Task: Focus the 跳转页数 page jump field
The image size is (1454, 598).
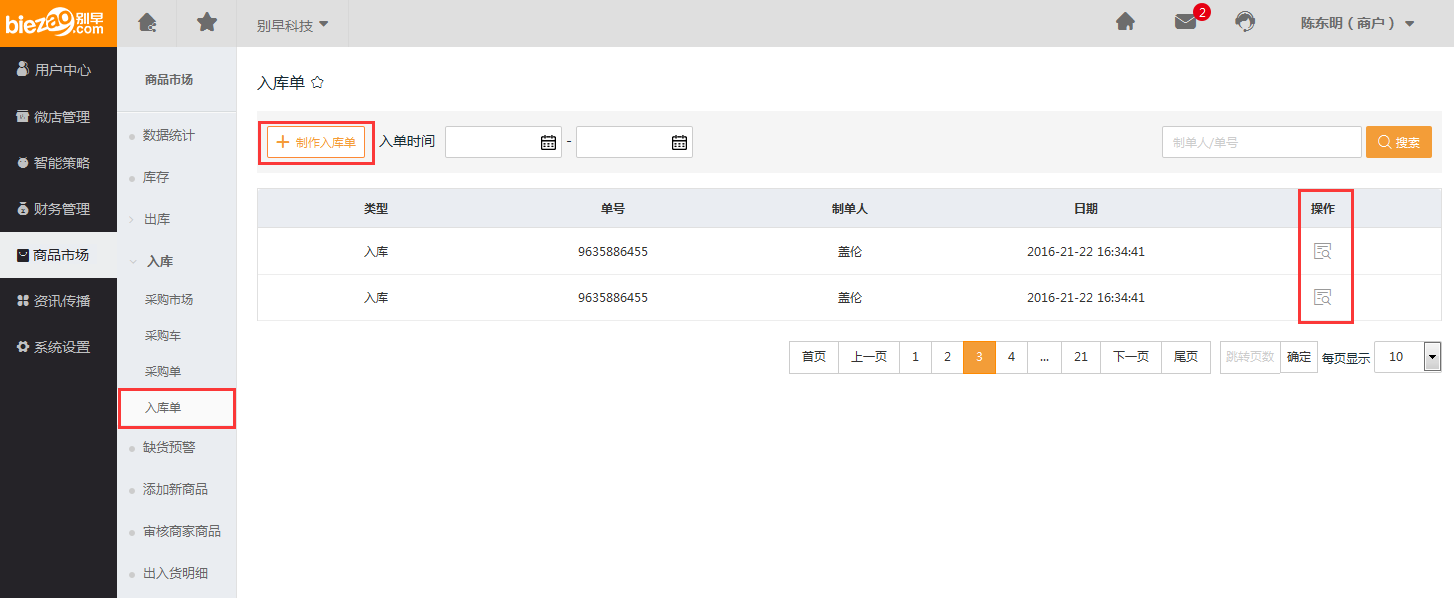Action: click(1250, 357)
